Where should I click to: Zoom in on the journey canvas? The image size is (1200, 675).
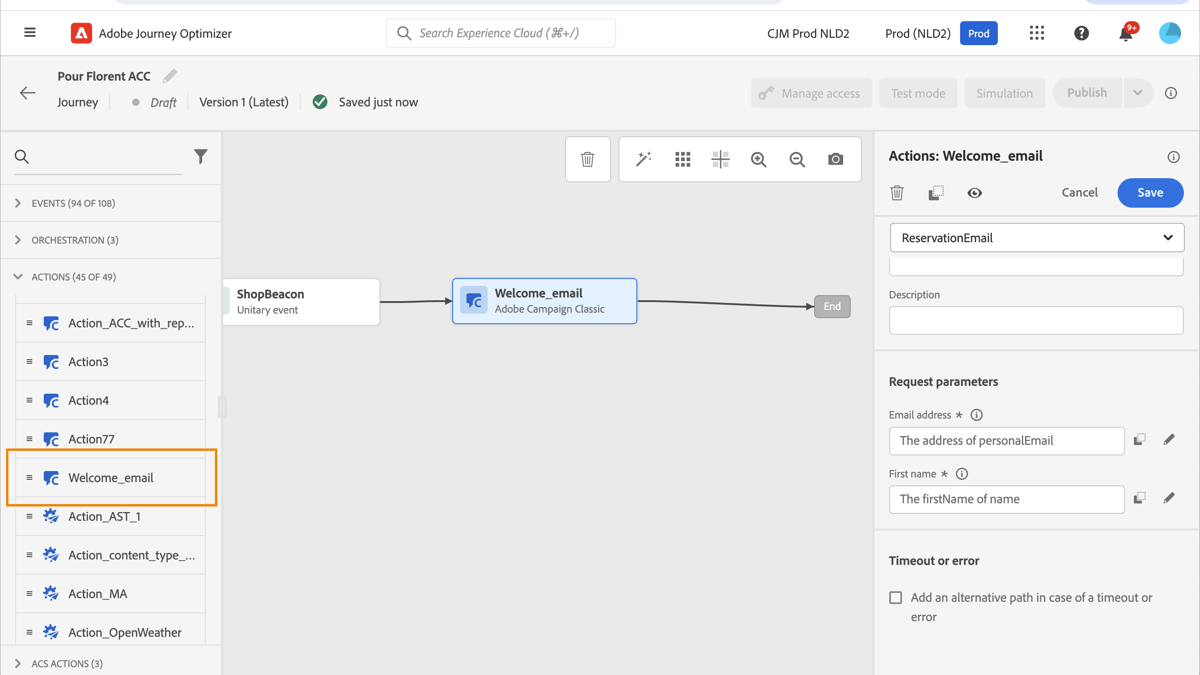(758, 159)
